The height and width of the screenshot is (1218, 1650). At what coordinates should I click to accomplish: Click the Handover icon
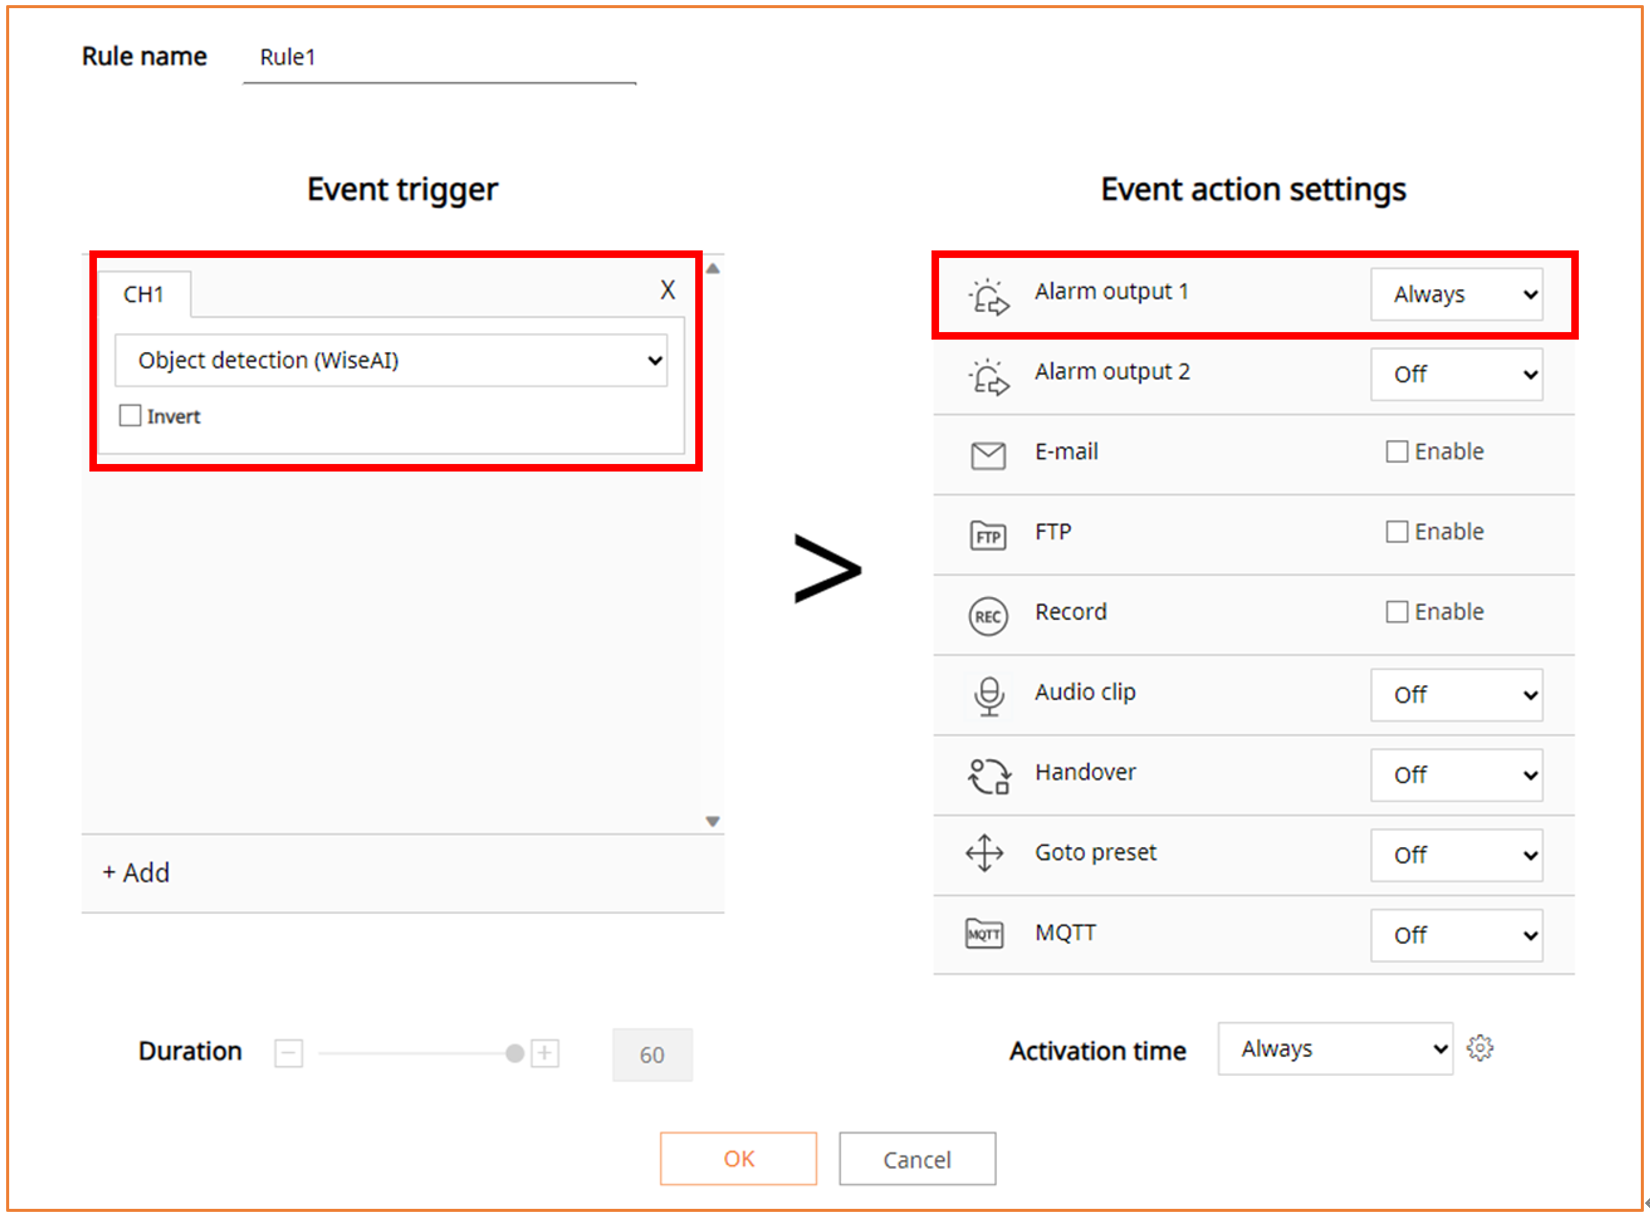pos(988,776)
